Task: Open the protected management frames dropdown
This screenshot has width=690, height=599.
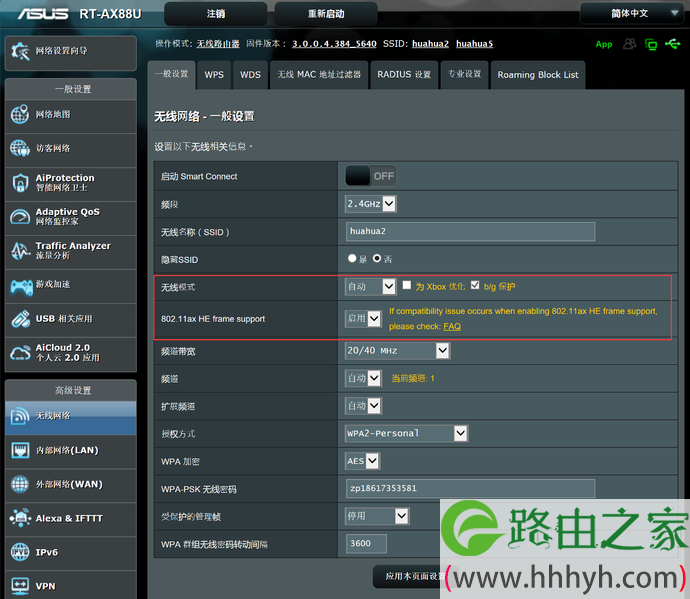Action: click(377, 516)
